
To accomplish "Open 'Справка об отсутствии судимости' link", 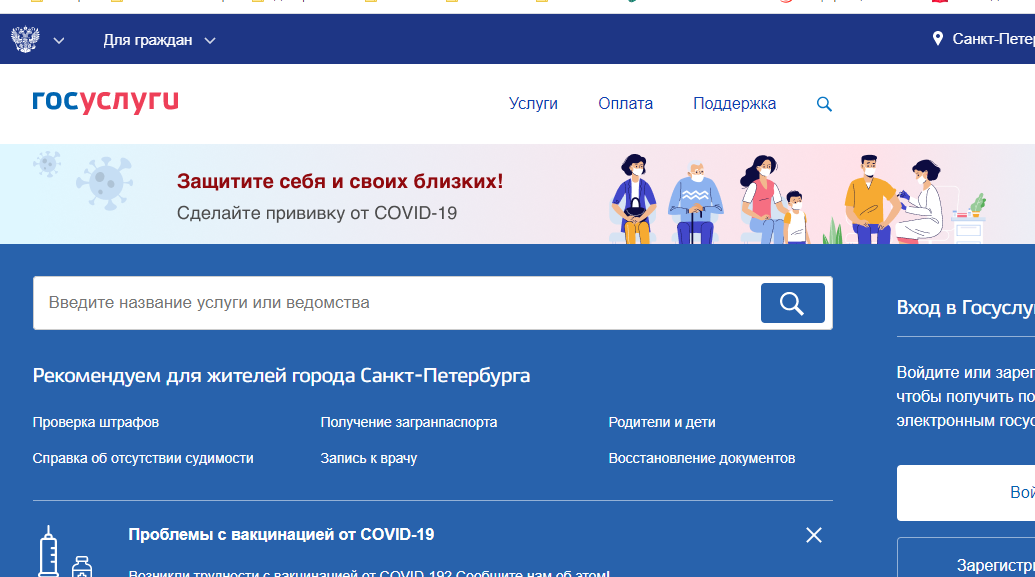I will (x=143, y=458).
